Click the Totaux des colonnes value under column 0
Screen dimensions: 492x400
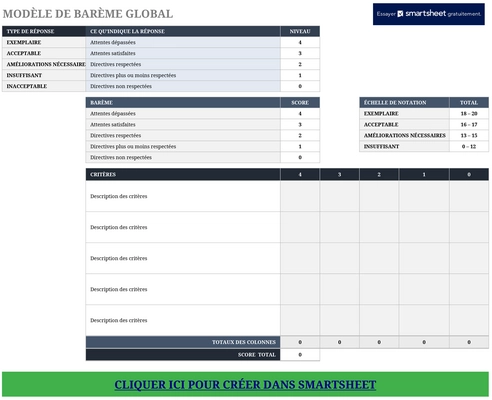pos(469,342)
